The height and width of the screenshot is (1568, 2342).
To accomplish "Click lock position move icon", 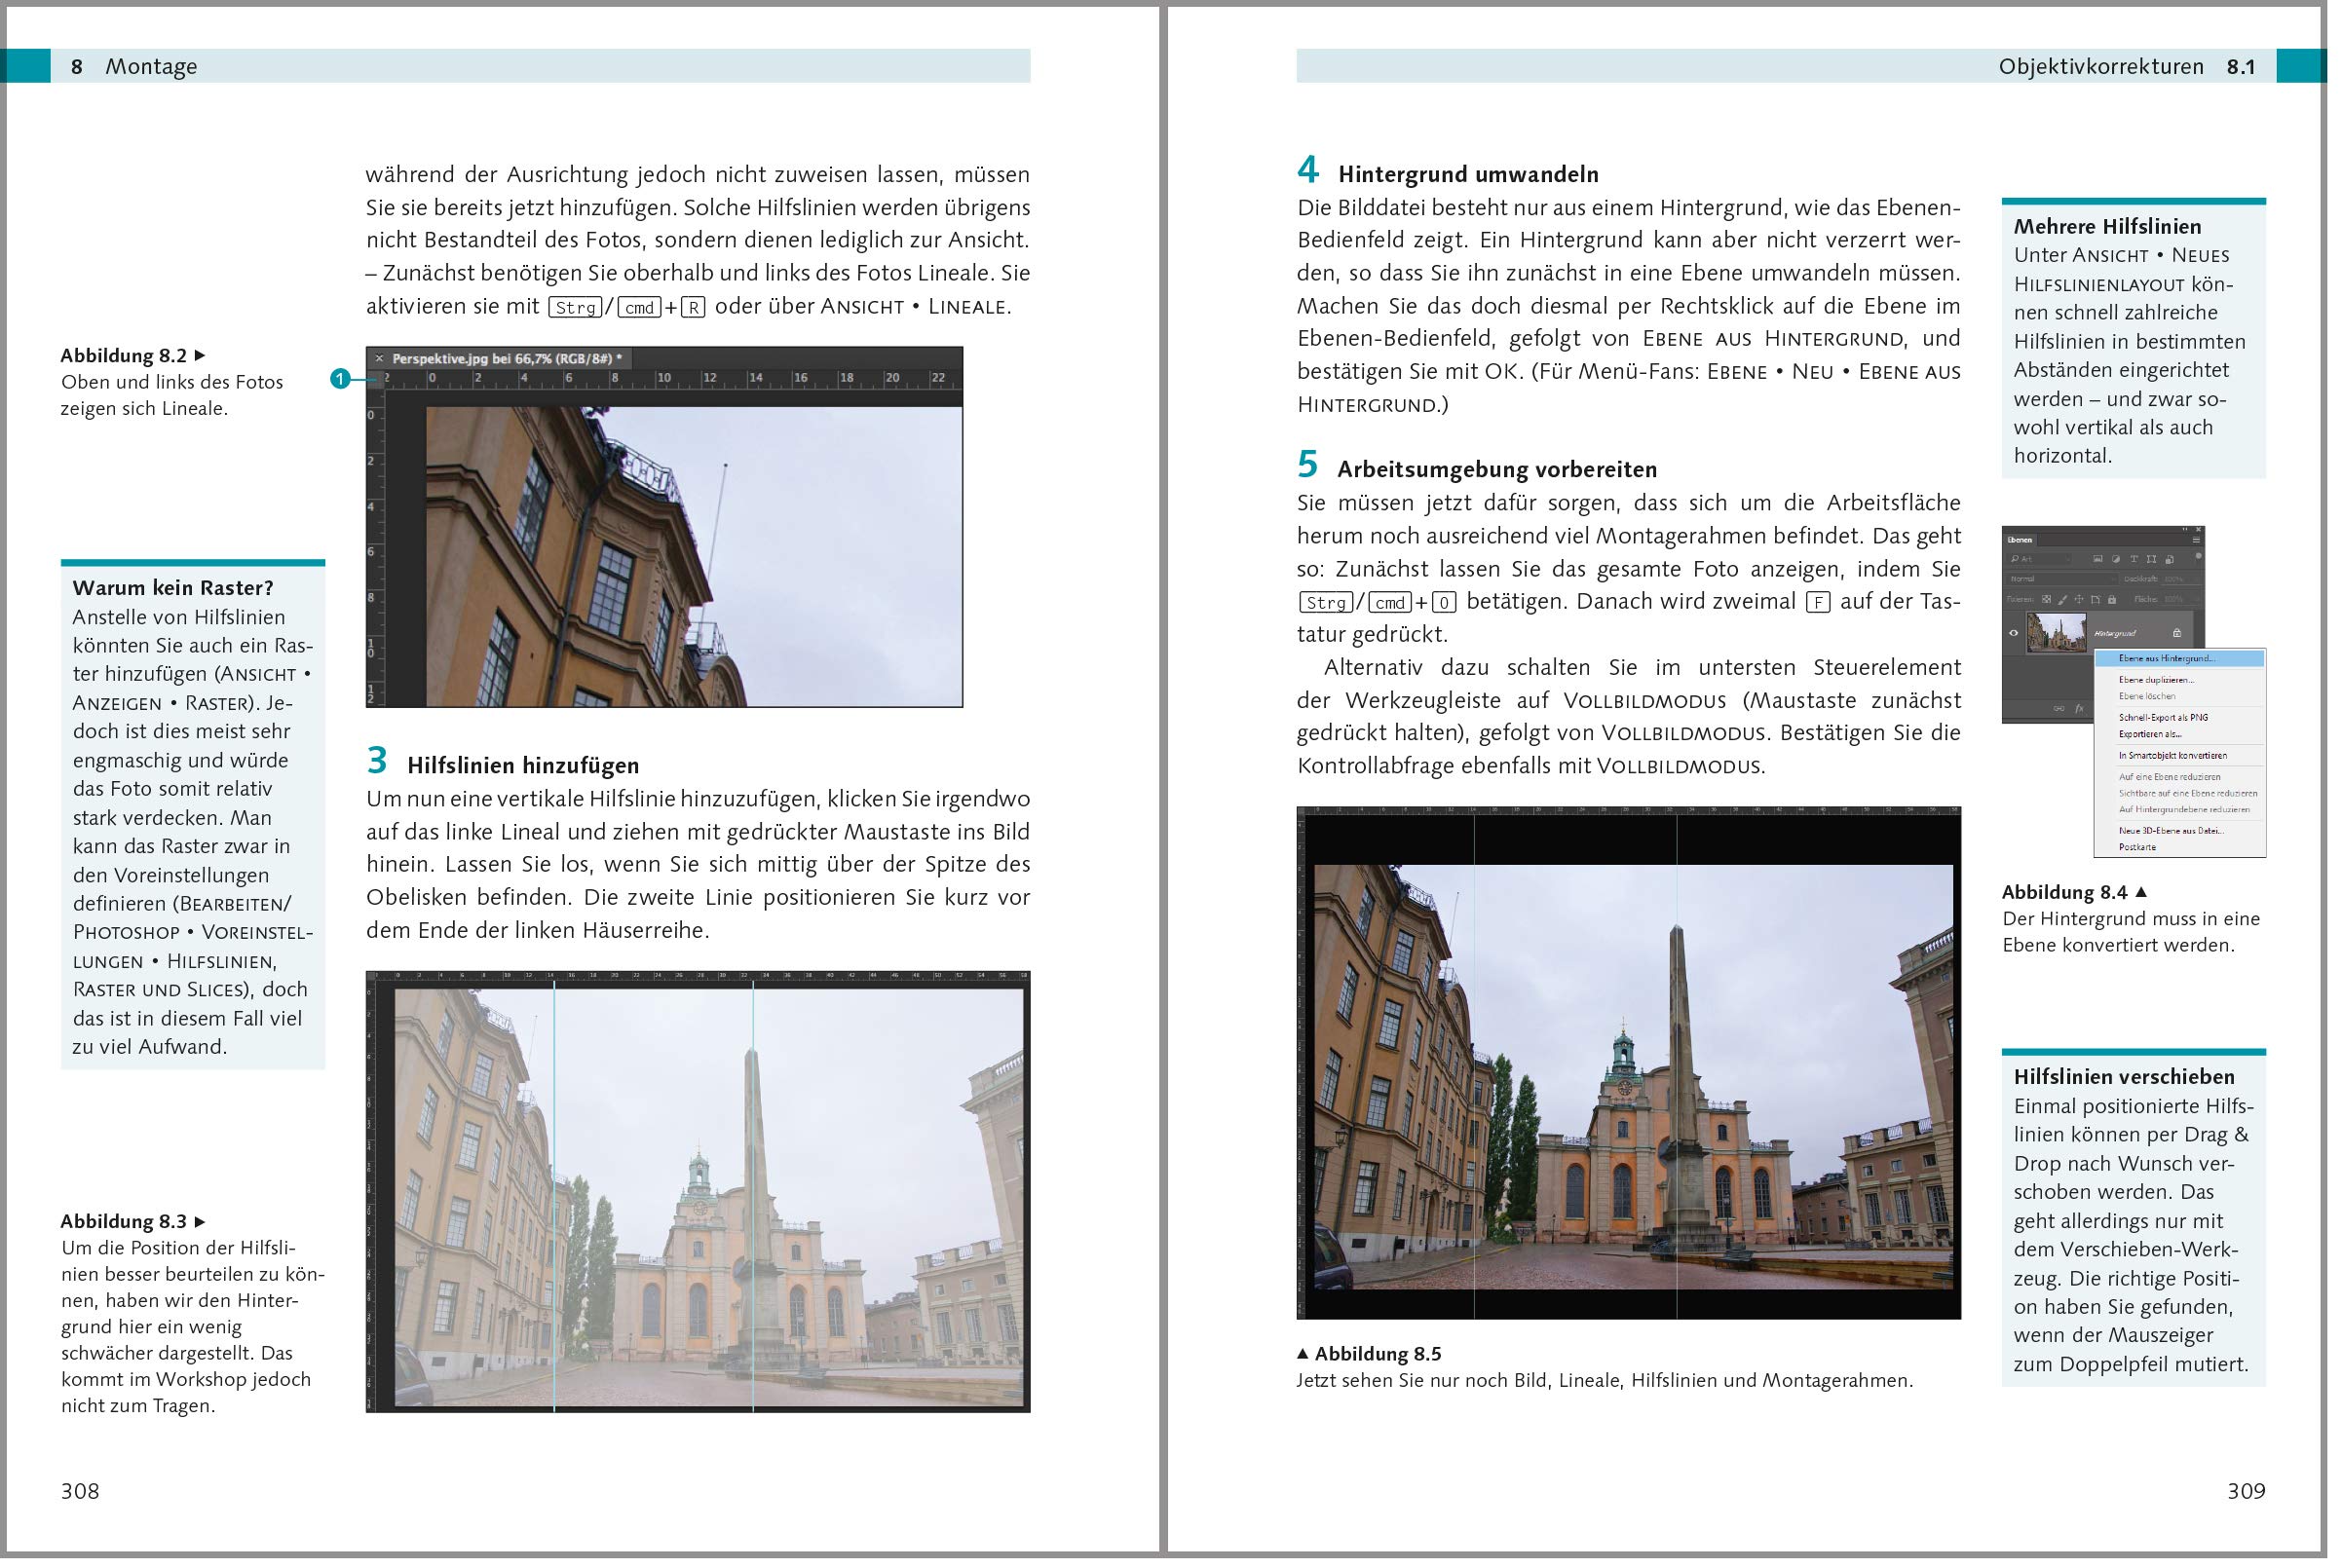I will point(2080,600).
